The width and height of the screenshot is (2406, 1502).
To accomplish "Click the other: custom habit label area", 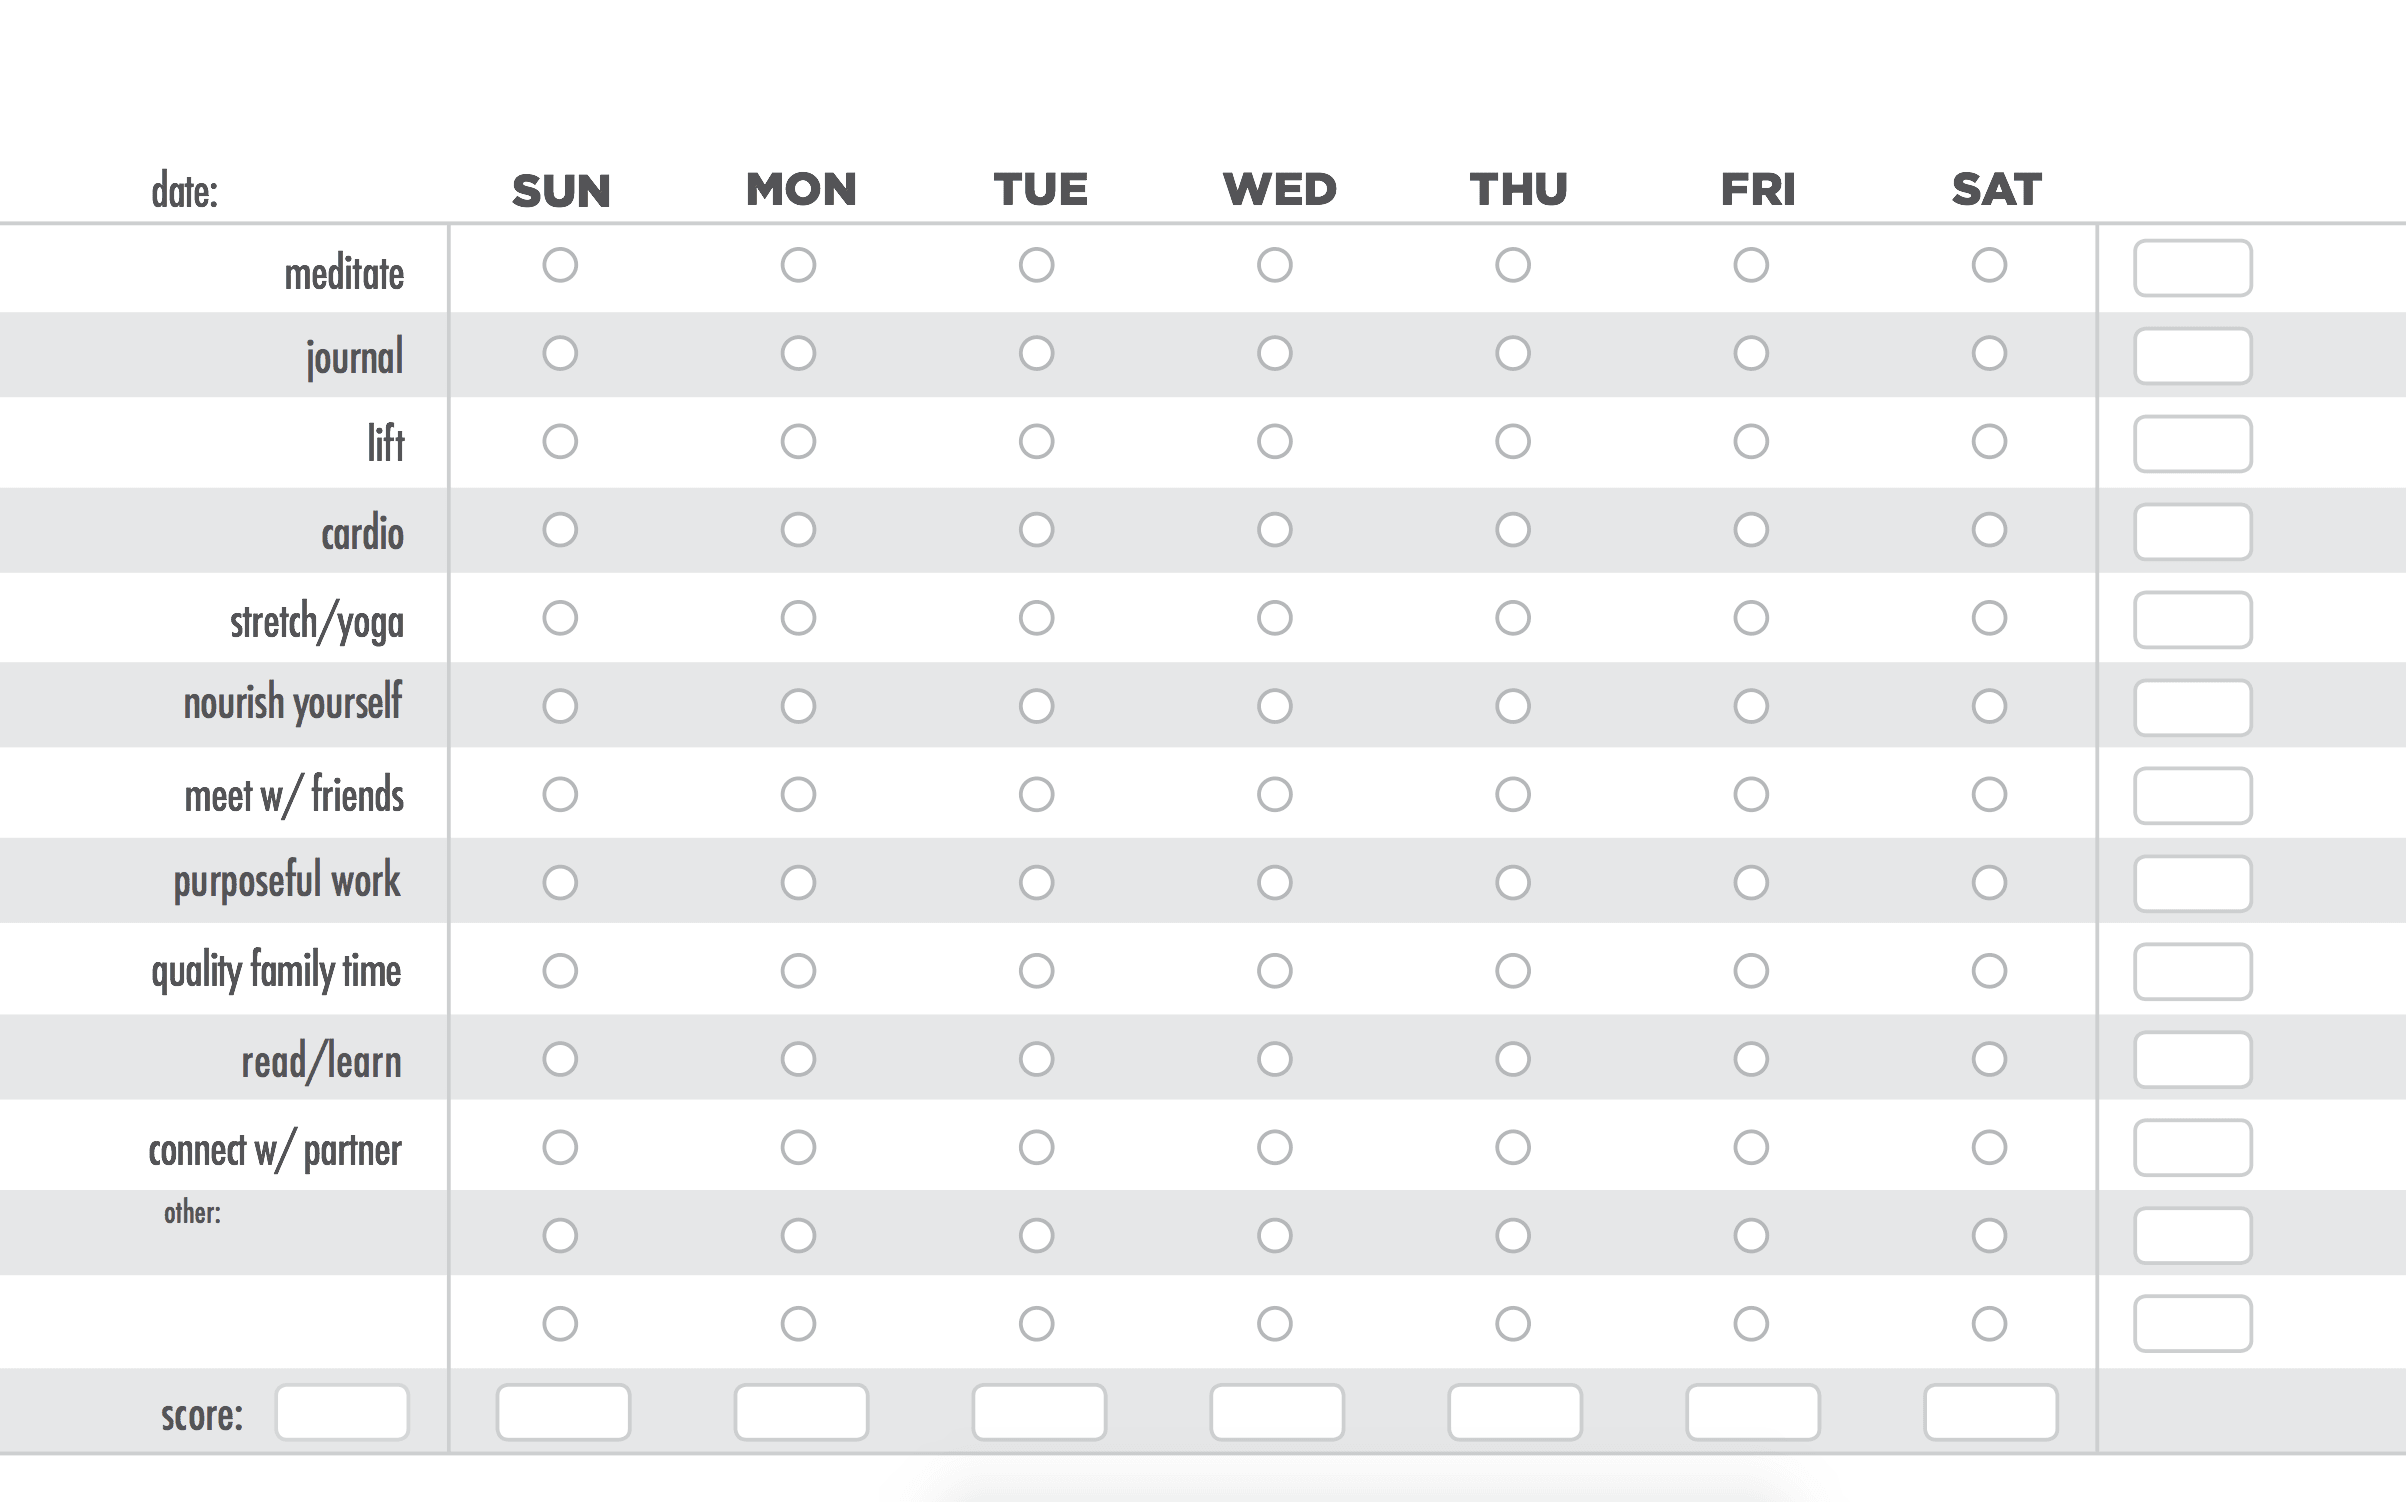I will click(x=192, y=1213).
